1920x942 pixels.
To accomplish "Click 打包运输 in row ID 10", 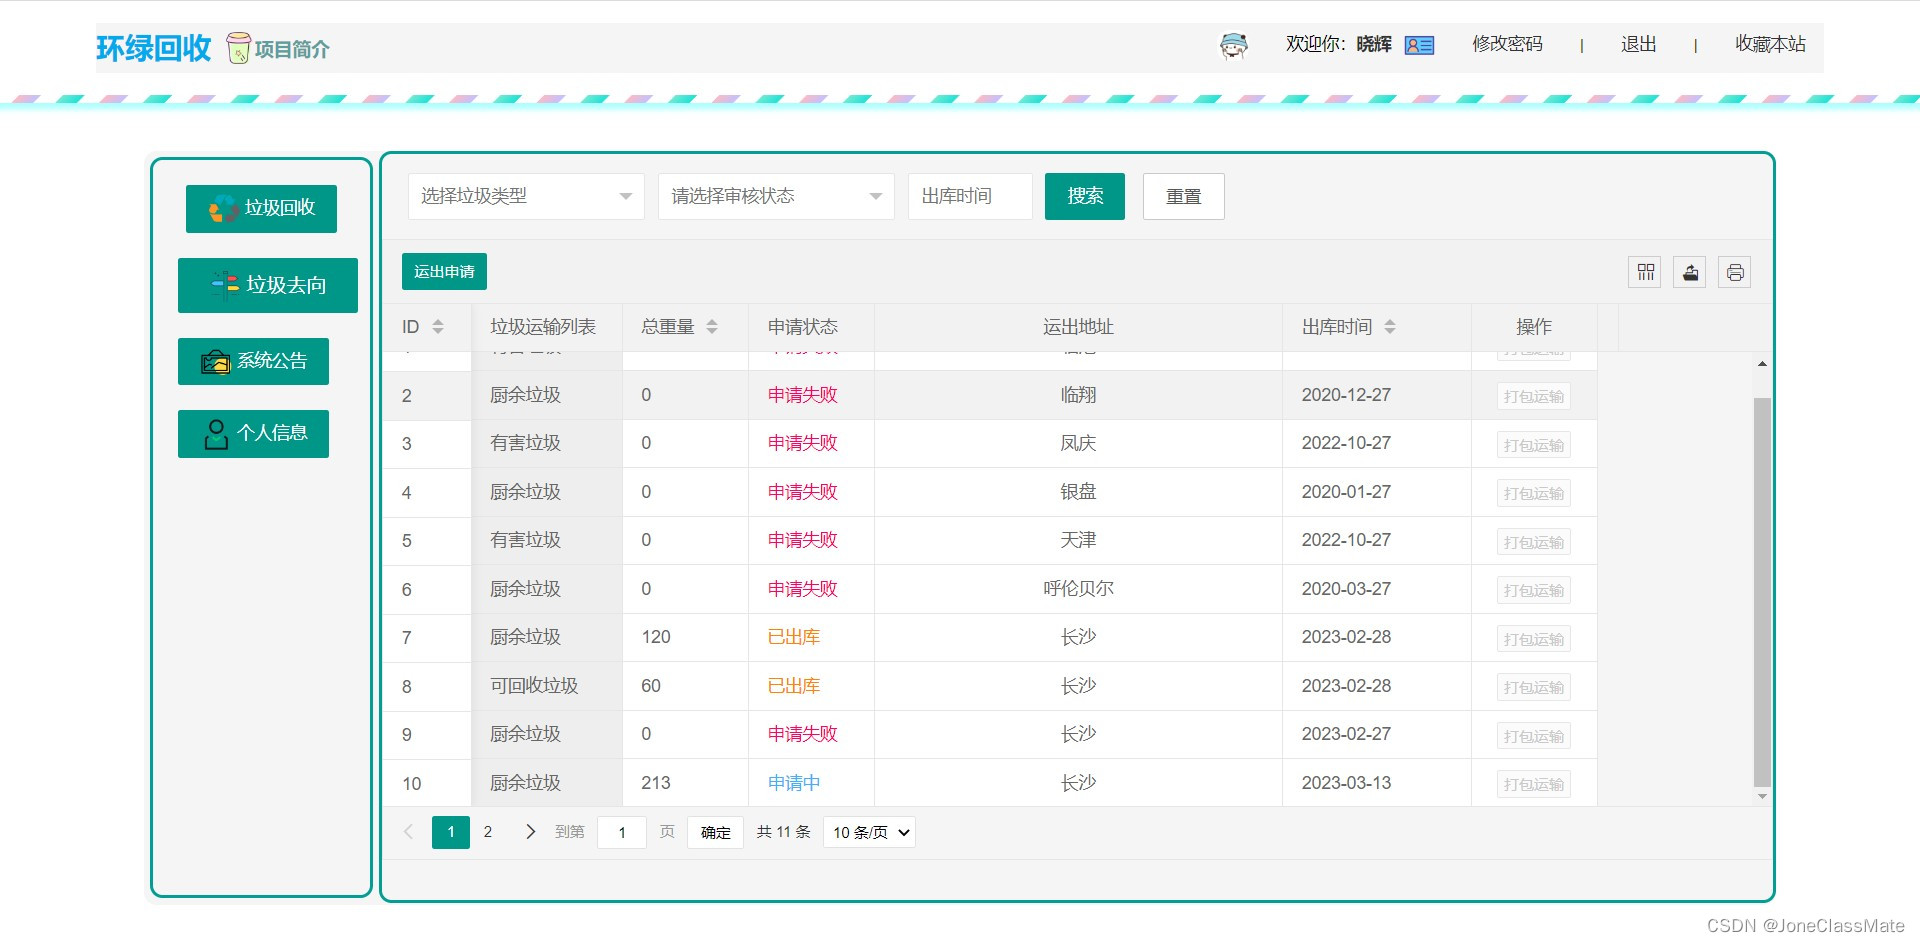I will tap(1534, 784).
